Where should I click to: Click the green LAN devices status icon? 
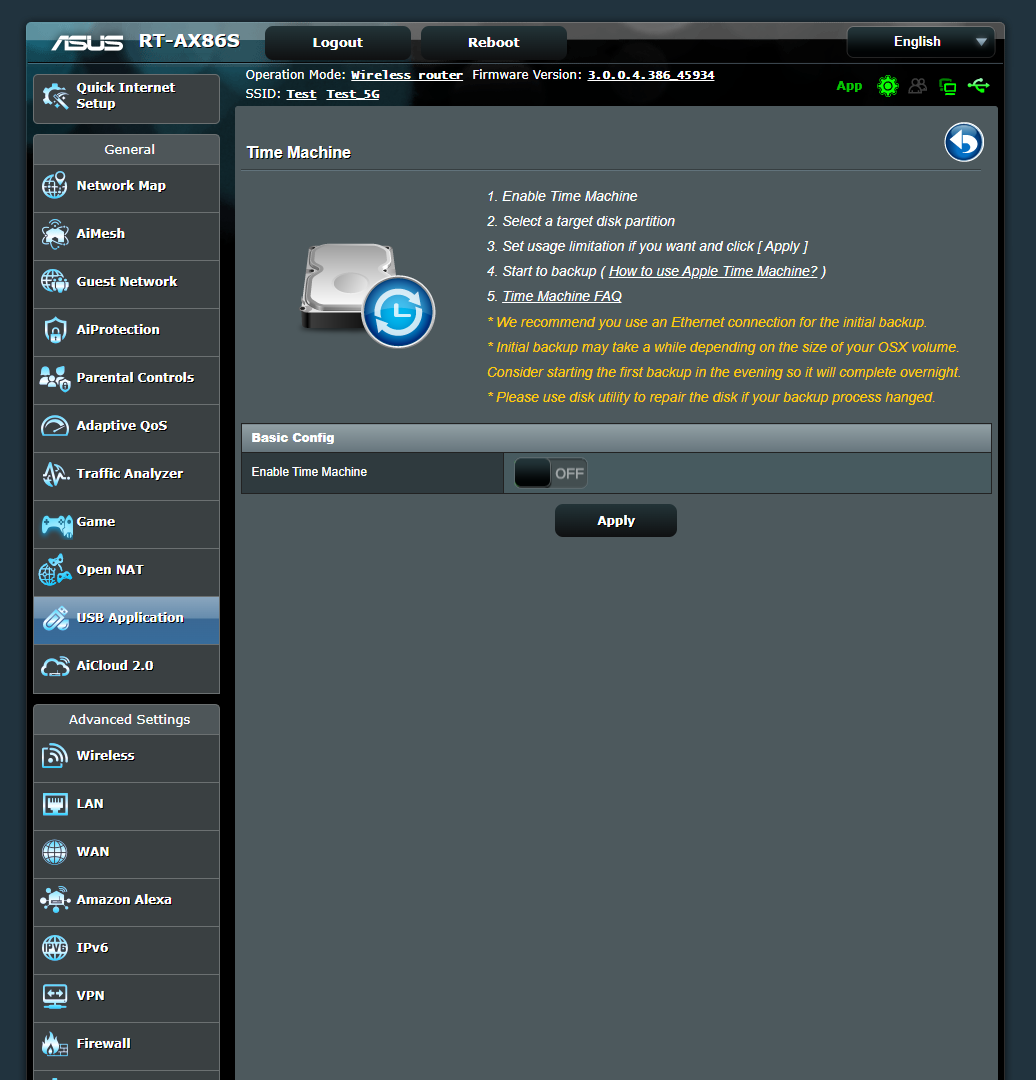point(948,87)
